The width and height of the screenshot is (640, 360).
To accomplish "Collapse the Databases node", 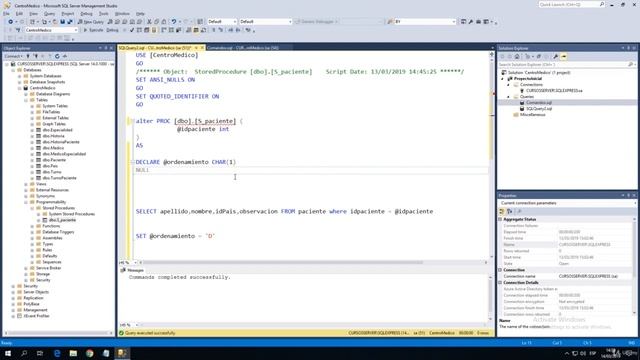I will [x=13, y=70].
